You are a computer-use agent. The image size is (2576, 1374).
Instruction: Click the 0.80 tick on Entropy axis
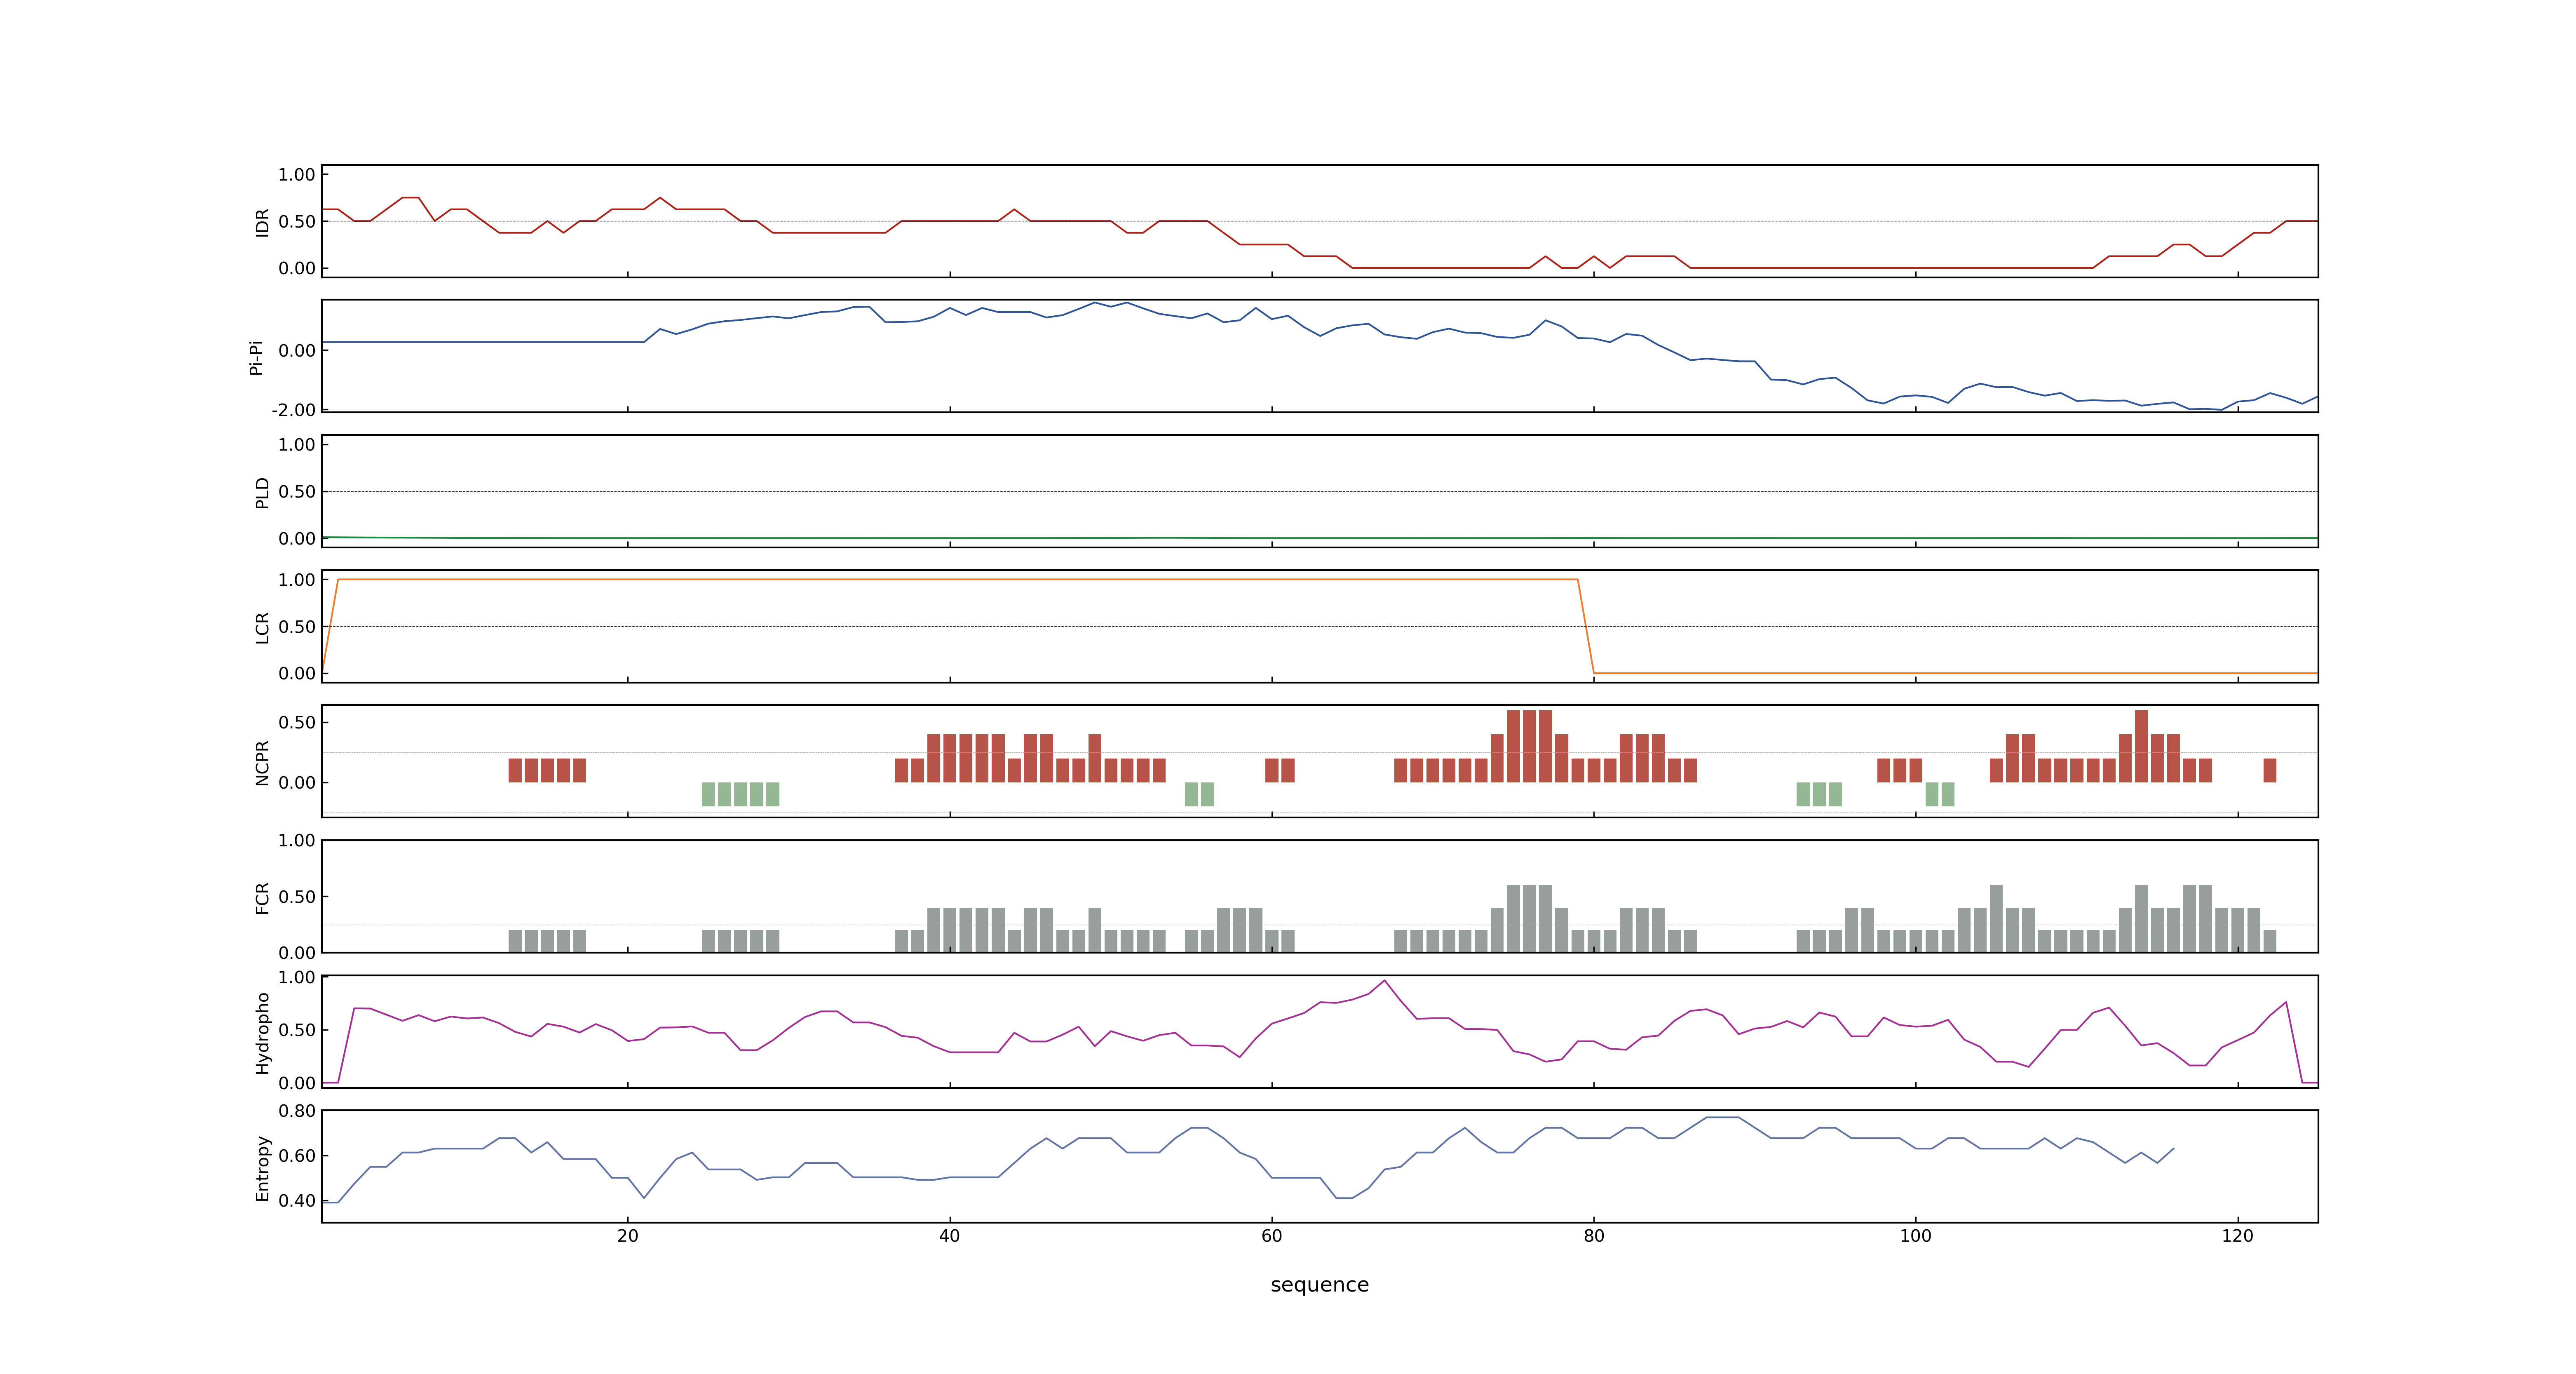pyautogui.click(x=297, y=1110)
